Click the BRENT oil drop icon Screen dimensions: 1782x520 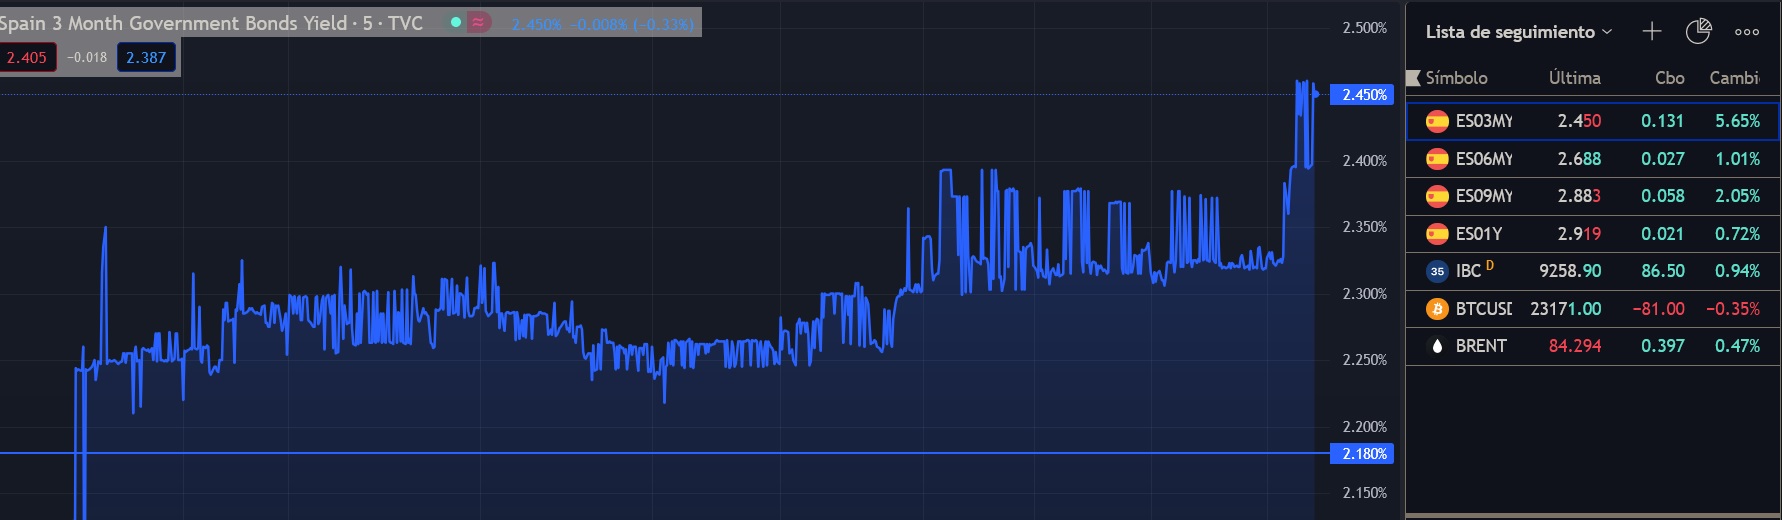pos(1437,346)
